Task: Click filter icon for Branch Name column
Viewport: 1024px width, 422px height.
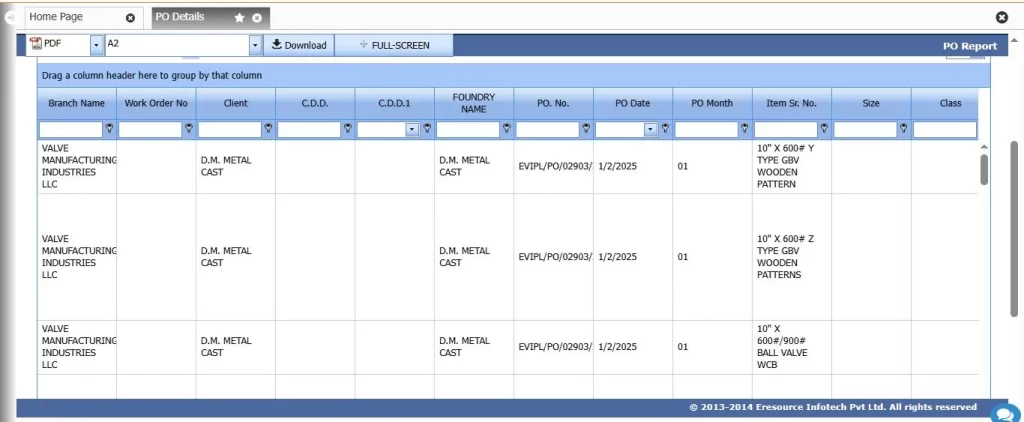Action: pos(109,129)
